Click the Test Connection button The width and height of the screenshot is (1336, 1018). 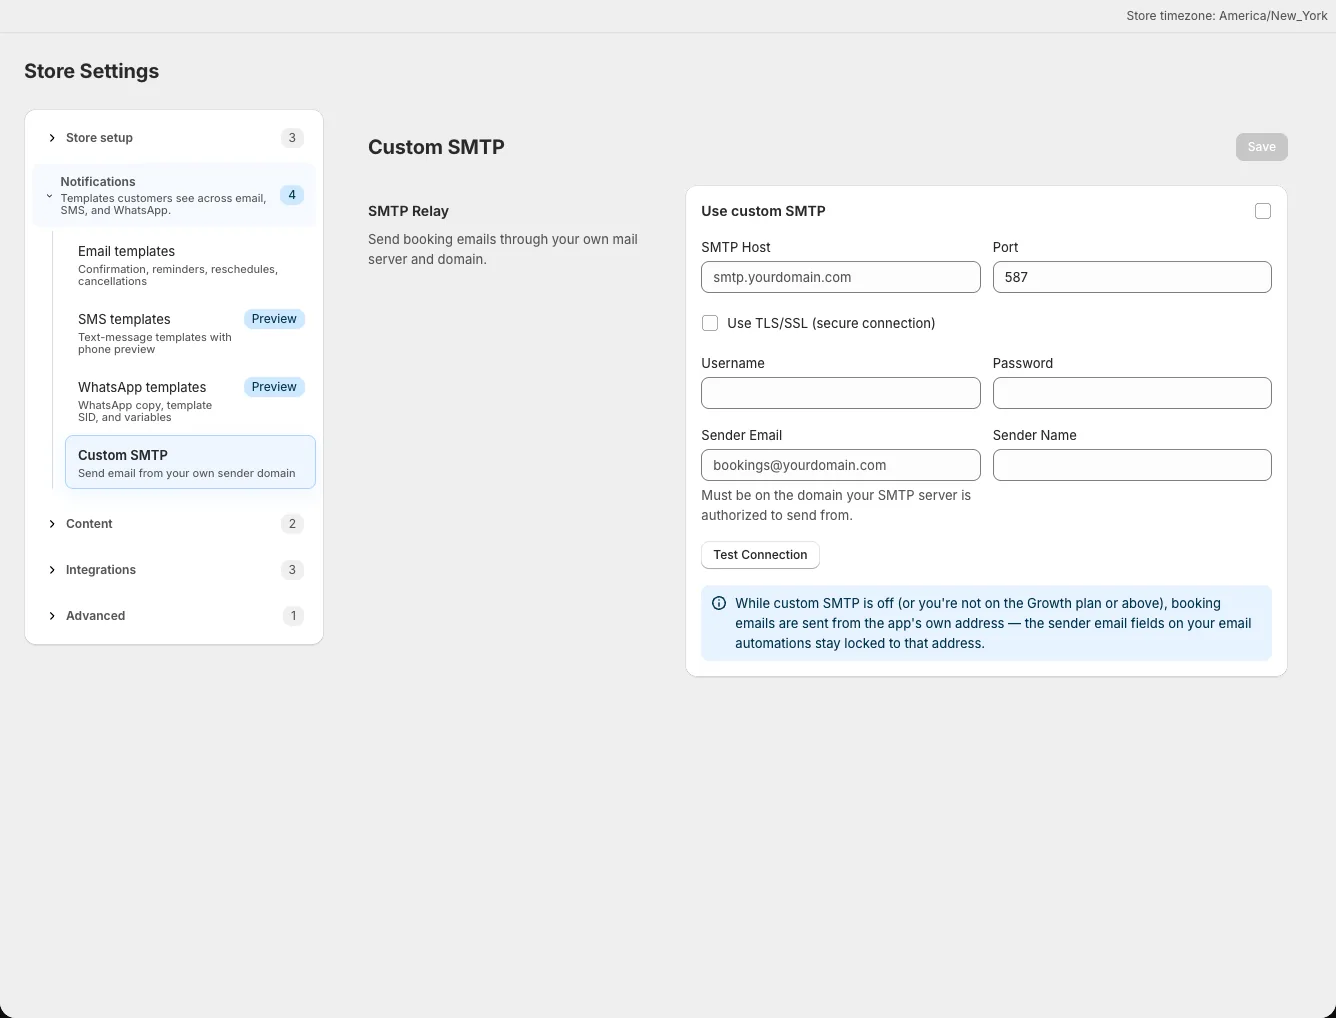(x=760, y=555)
